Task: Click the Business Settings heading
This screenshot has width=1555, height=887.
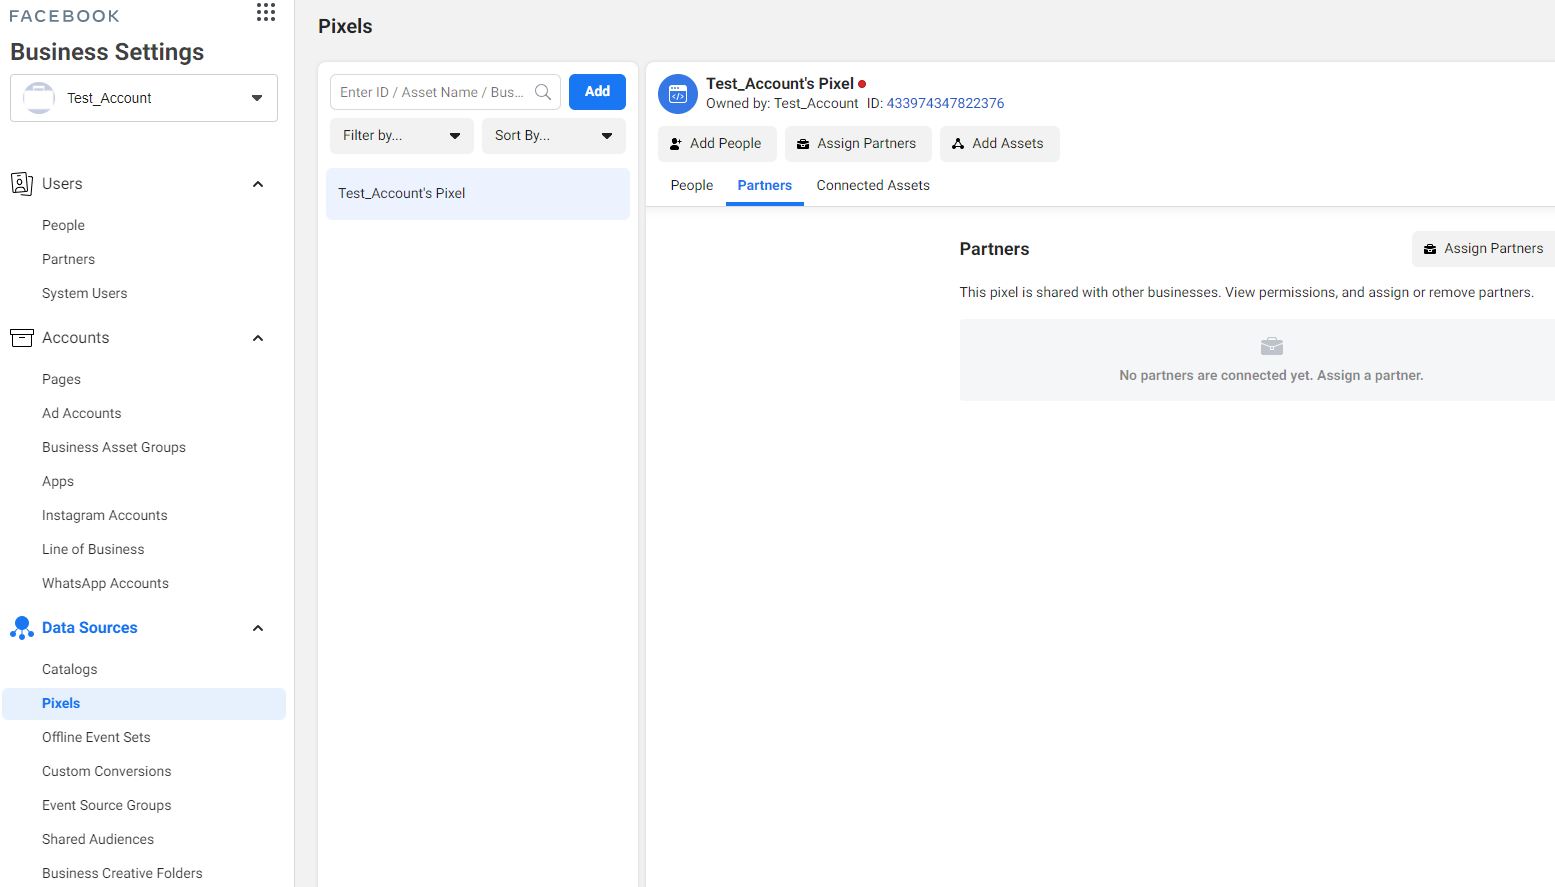Action: coord(107,52)
